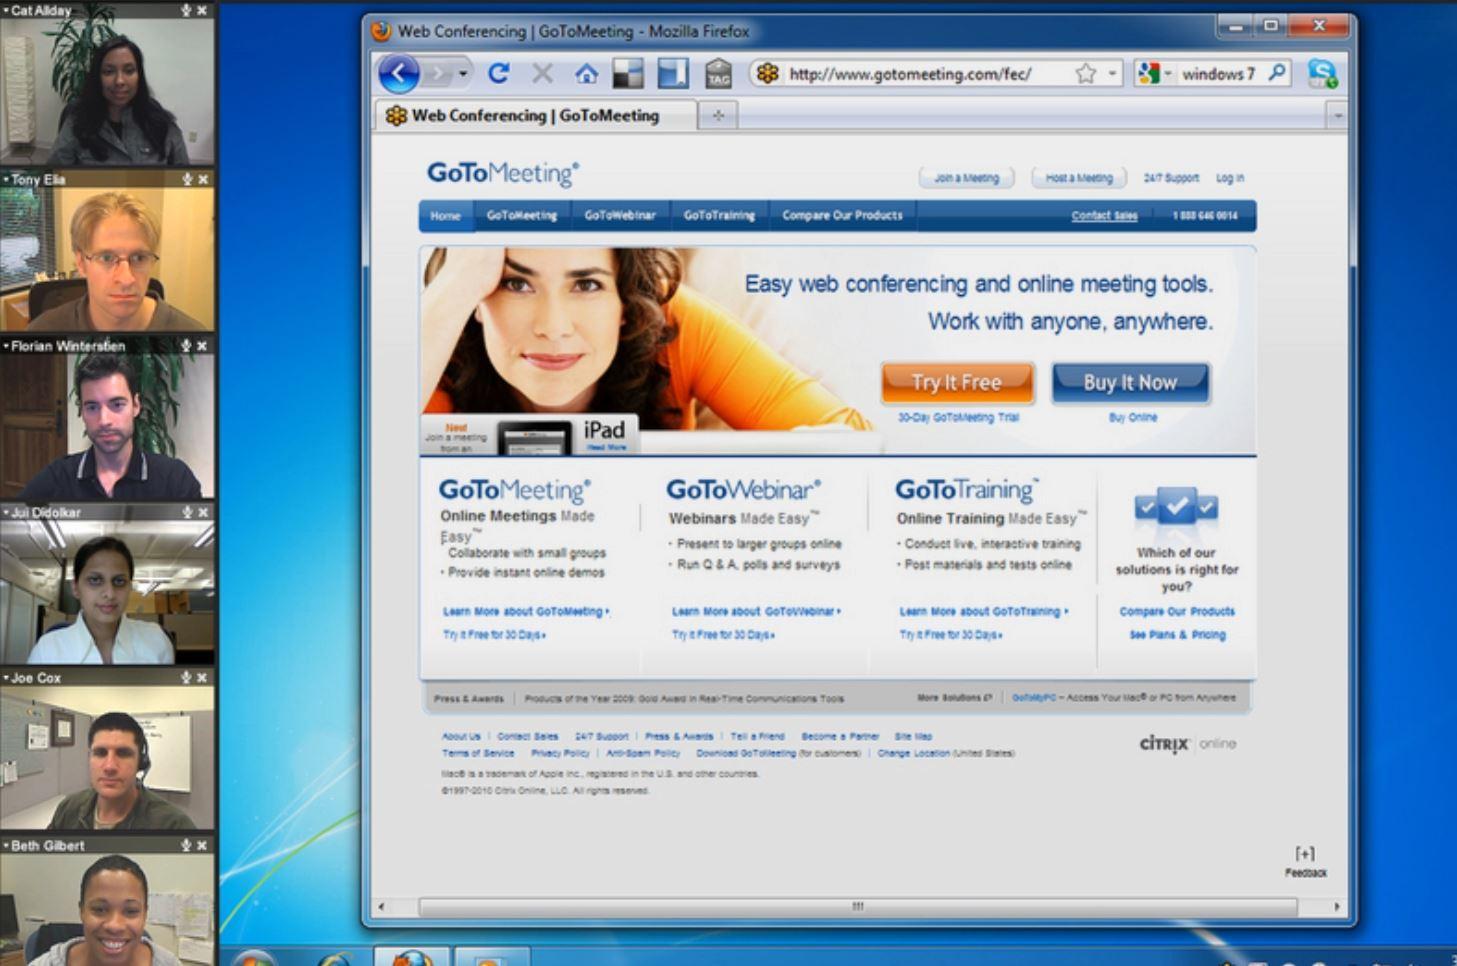Close Tony Elia's webcam panel
Screen dimensions: 1457x966
point(203,179)
